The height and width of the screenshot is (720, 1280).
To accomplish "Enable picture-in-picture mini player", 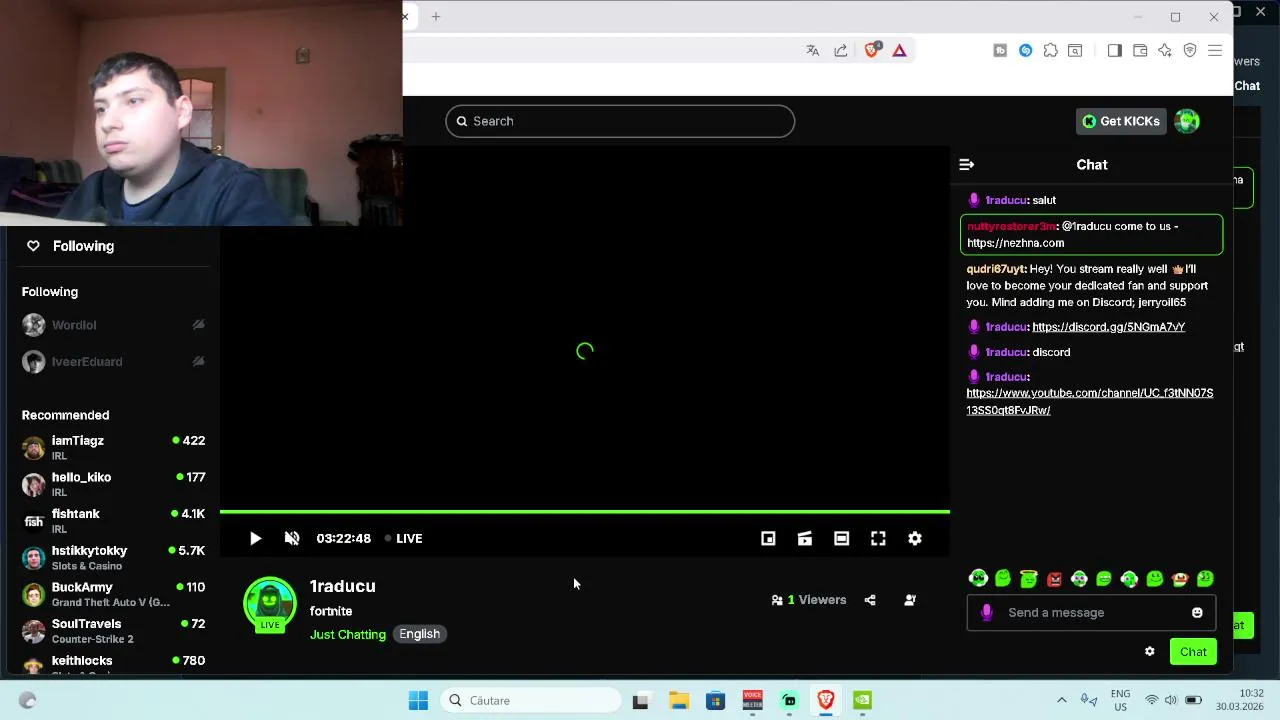I will pyautogui.click(x=768, y=538).
